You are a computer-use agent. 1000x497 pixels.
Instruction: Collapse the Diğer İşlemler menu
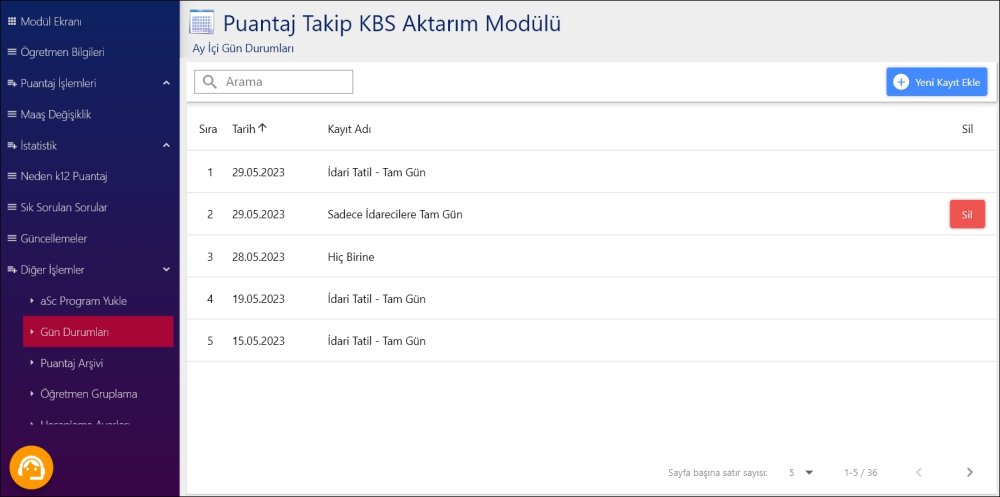166,270
